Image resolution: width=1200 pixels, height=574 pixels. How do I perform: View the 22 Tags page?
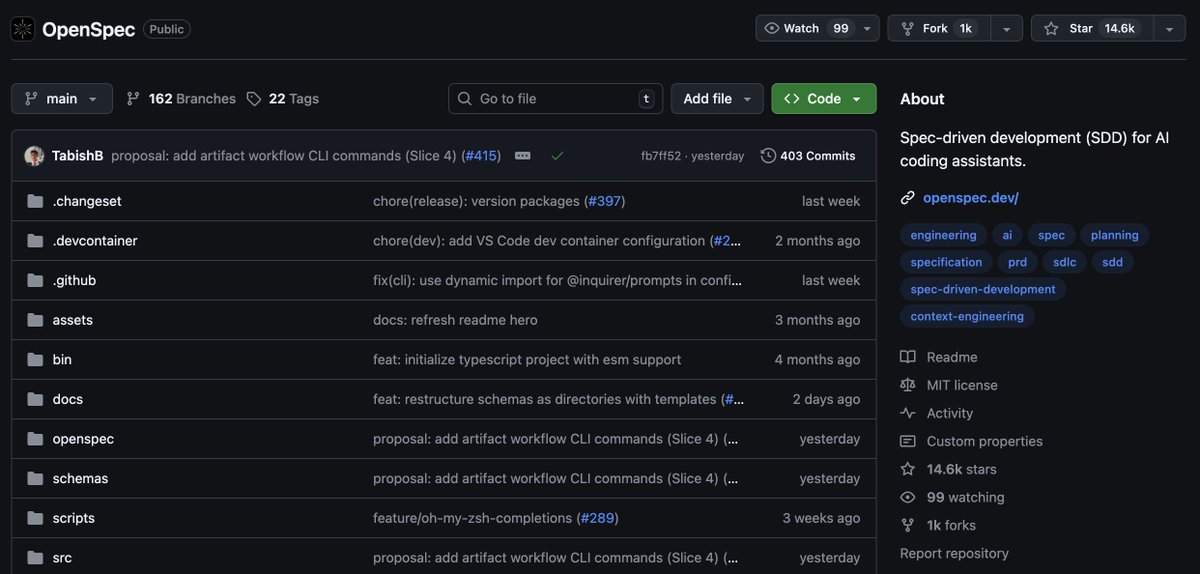(x=283, y=99)
